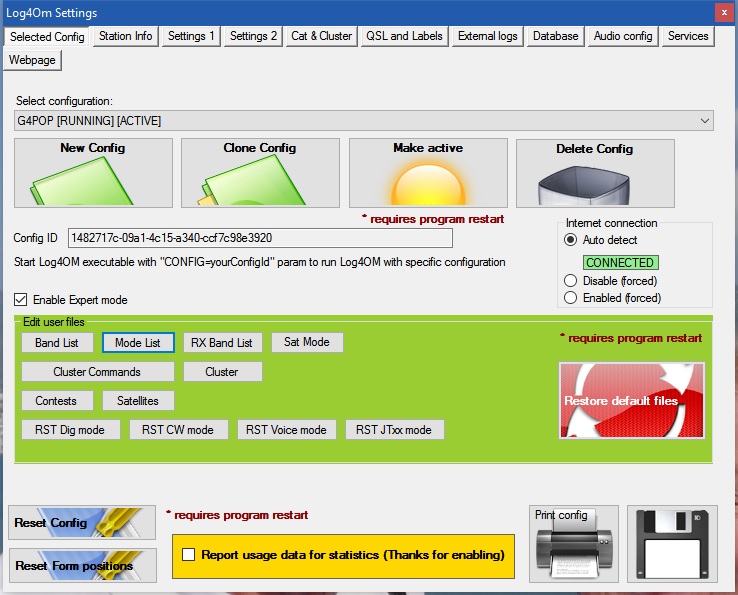Save settings with the floppy disk icon
The height and width of the screenshot is (595, 738).
point(672,544)
